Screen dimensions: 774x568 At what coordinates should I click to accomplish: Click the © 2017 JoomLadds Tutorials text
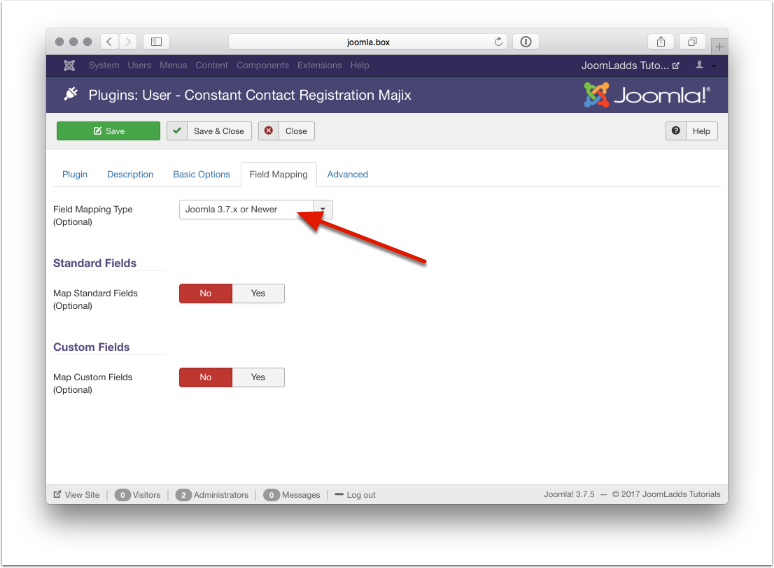tap(666, 494)
